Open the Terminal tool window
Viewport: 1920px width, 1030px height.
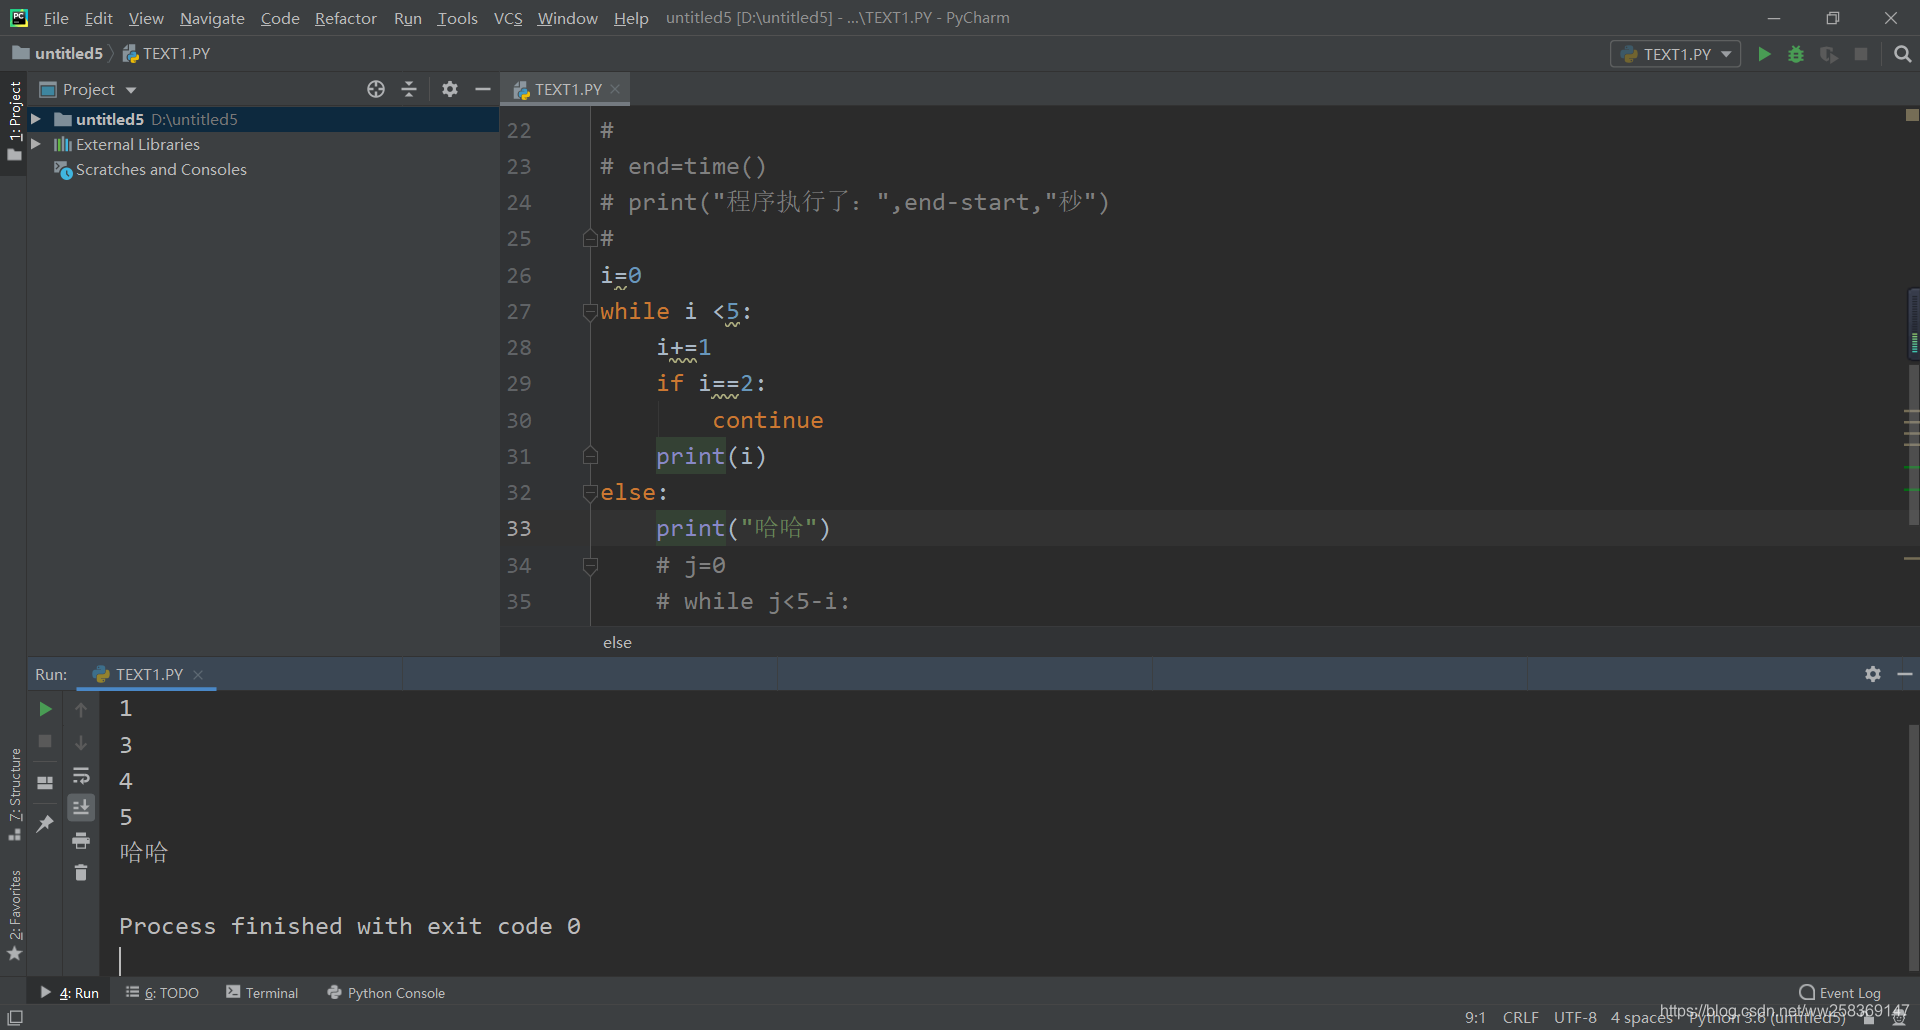pyautogui.click(x=262, y=993)
